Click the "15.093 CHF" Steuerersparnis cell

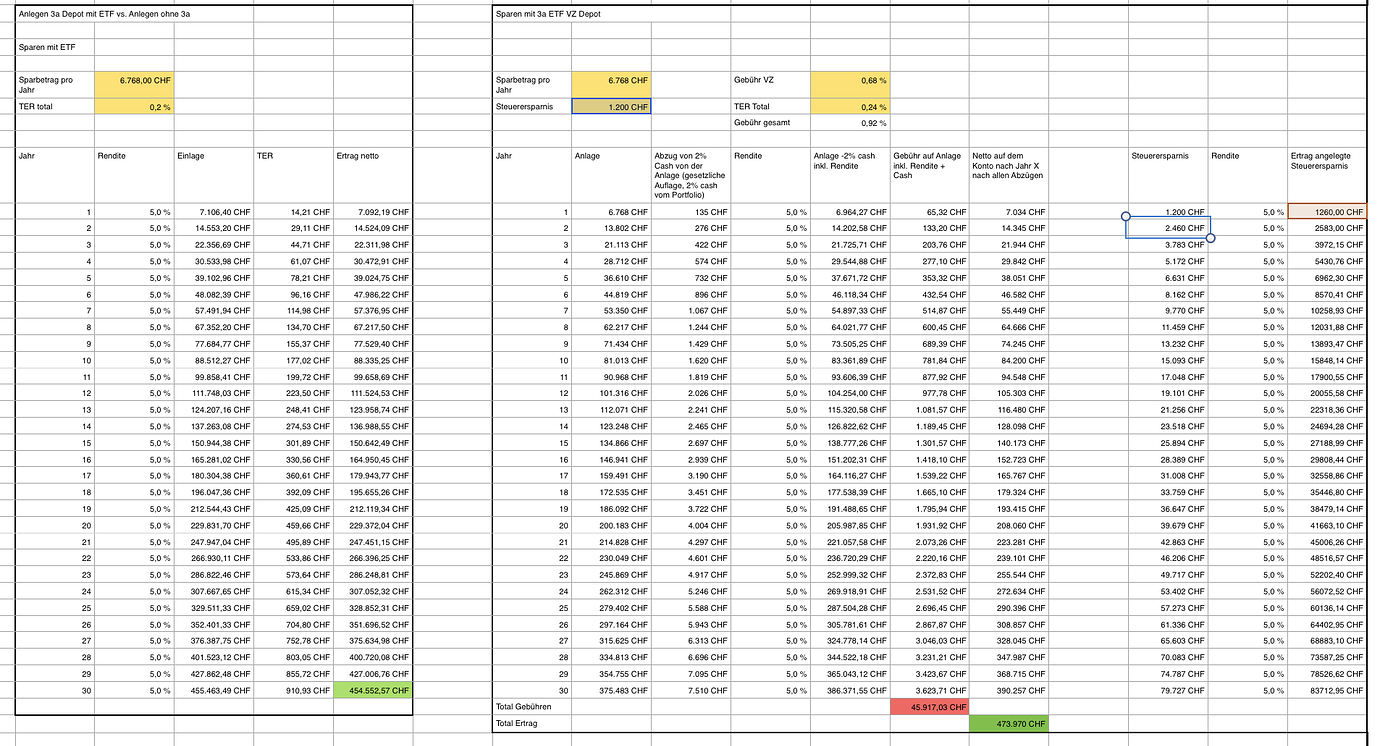pyautogui.click(x=1168, y=360)
